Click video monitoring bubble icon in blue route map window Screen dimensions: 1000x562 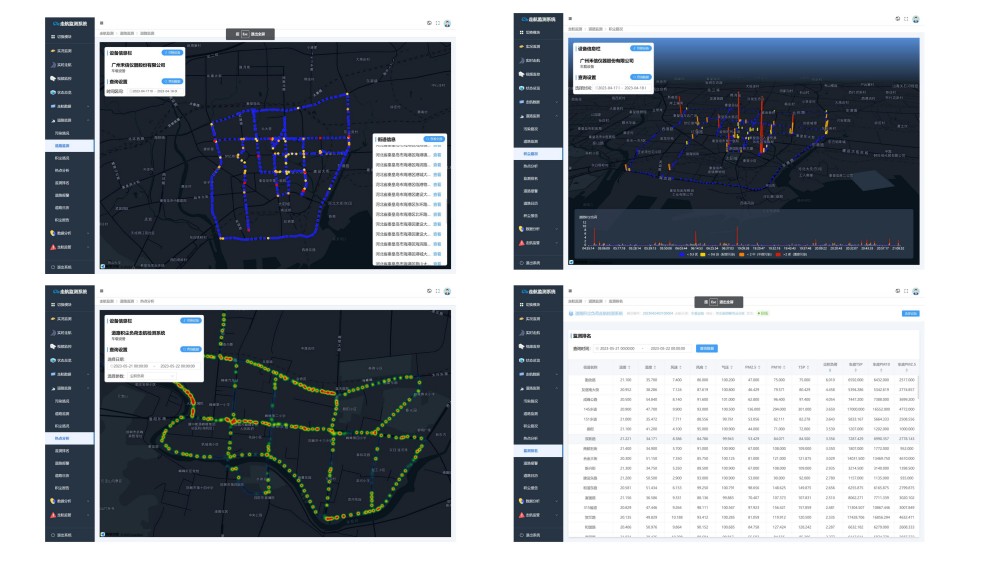click(x=53, y=78)
